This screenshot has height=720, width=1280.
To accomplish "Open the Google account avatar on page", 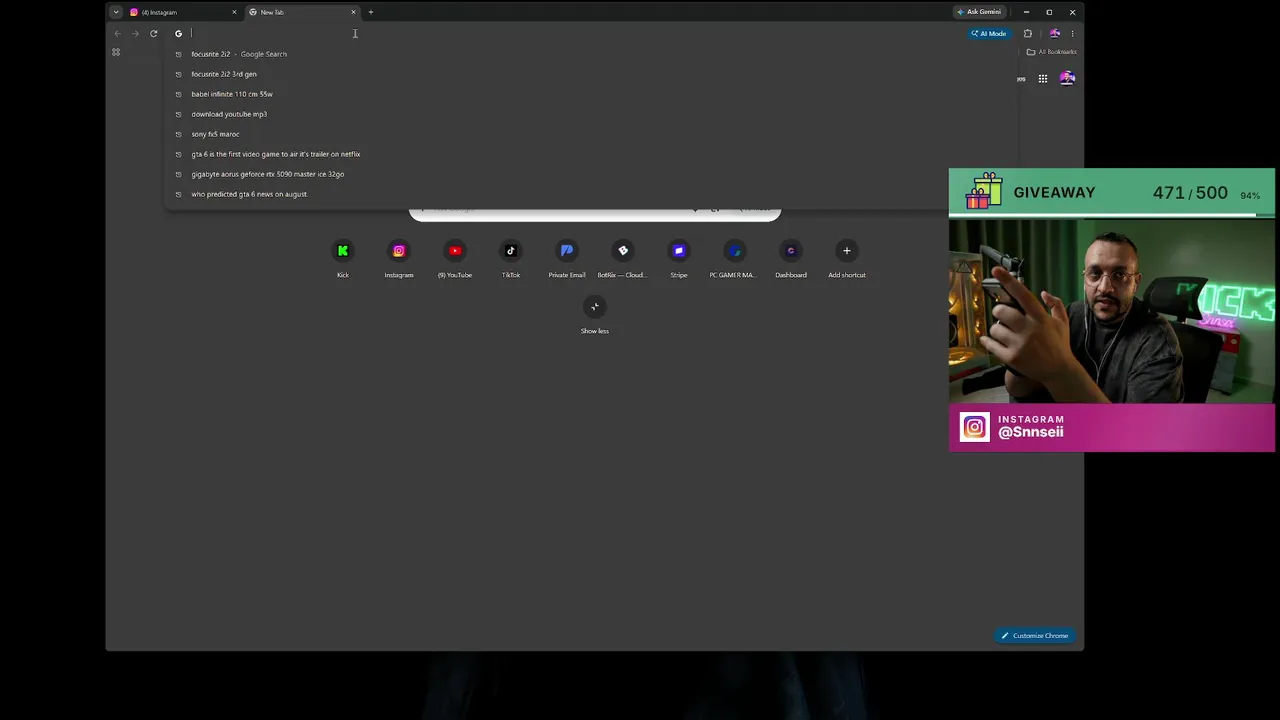I will tap(1067, 78).
